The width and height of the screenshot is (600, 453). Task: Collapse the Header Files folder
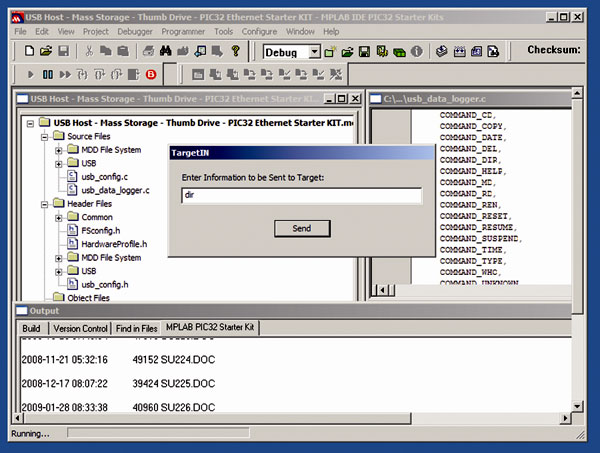click(x=44, y=204)
